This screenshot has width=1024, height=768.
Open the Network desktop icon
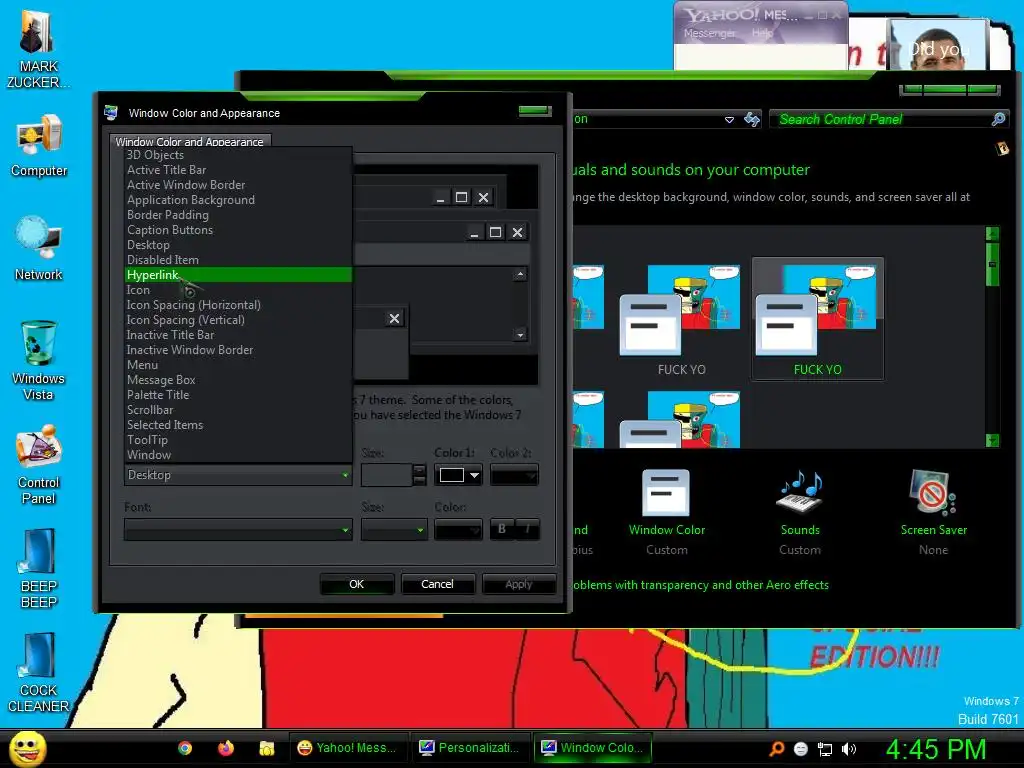tap(39, 249)
